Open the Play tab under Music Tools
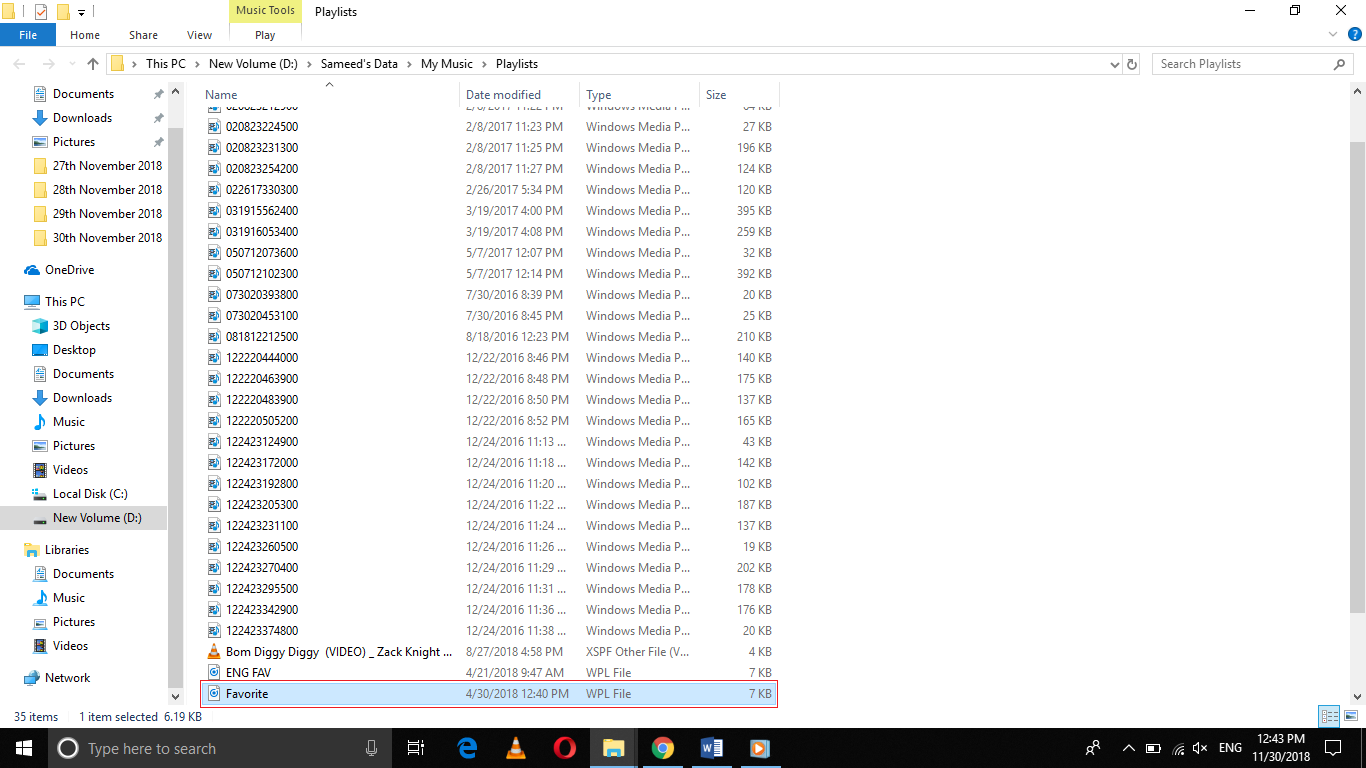Viewport: 1366px width, 768px height. point(264,33)
